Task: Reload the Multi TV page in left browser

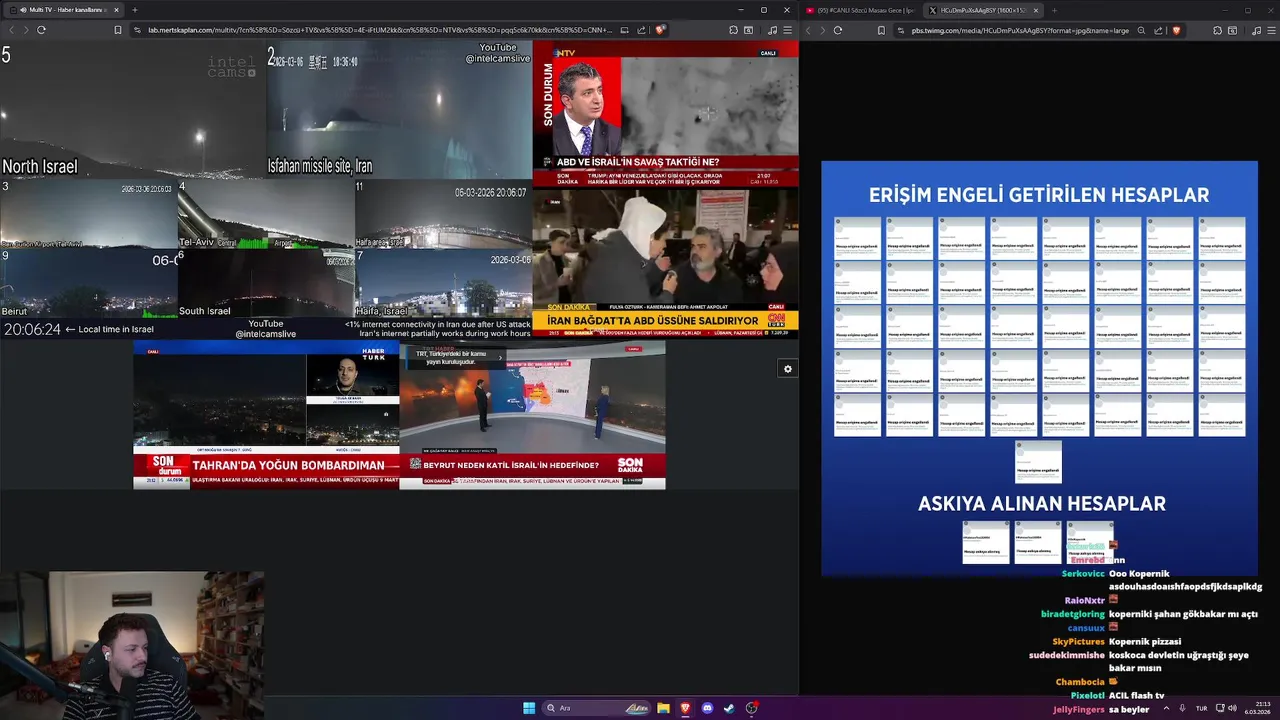Action: click(41, 30)
